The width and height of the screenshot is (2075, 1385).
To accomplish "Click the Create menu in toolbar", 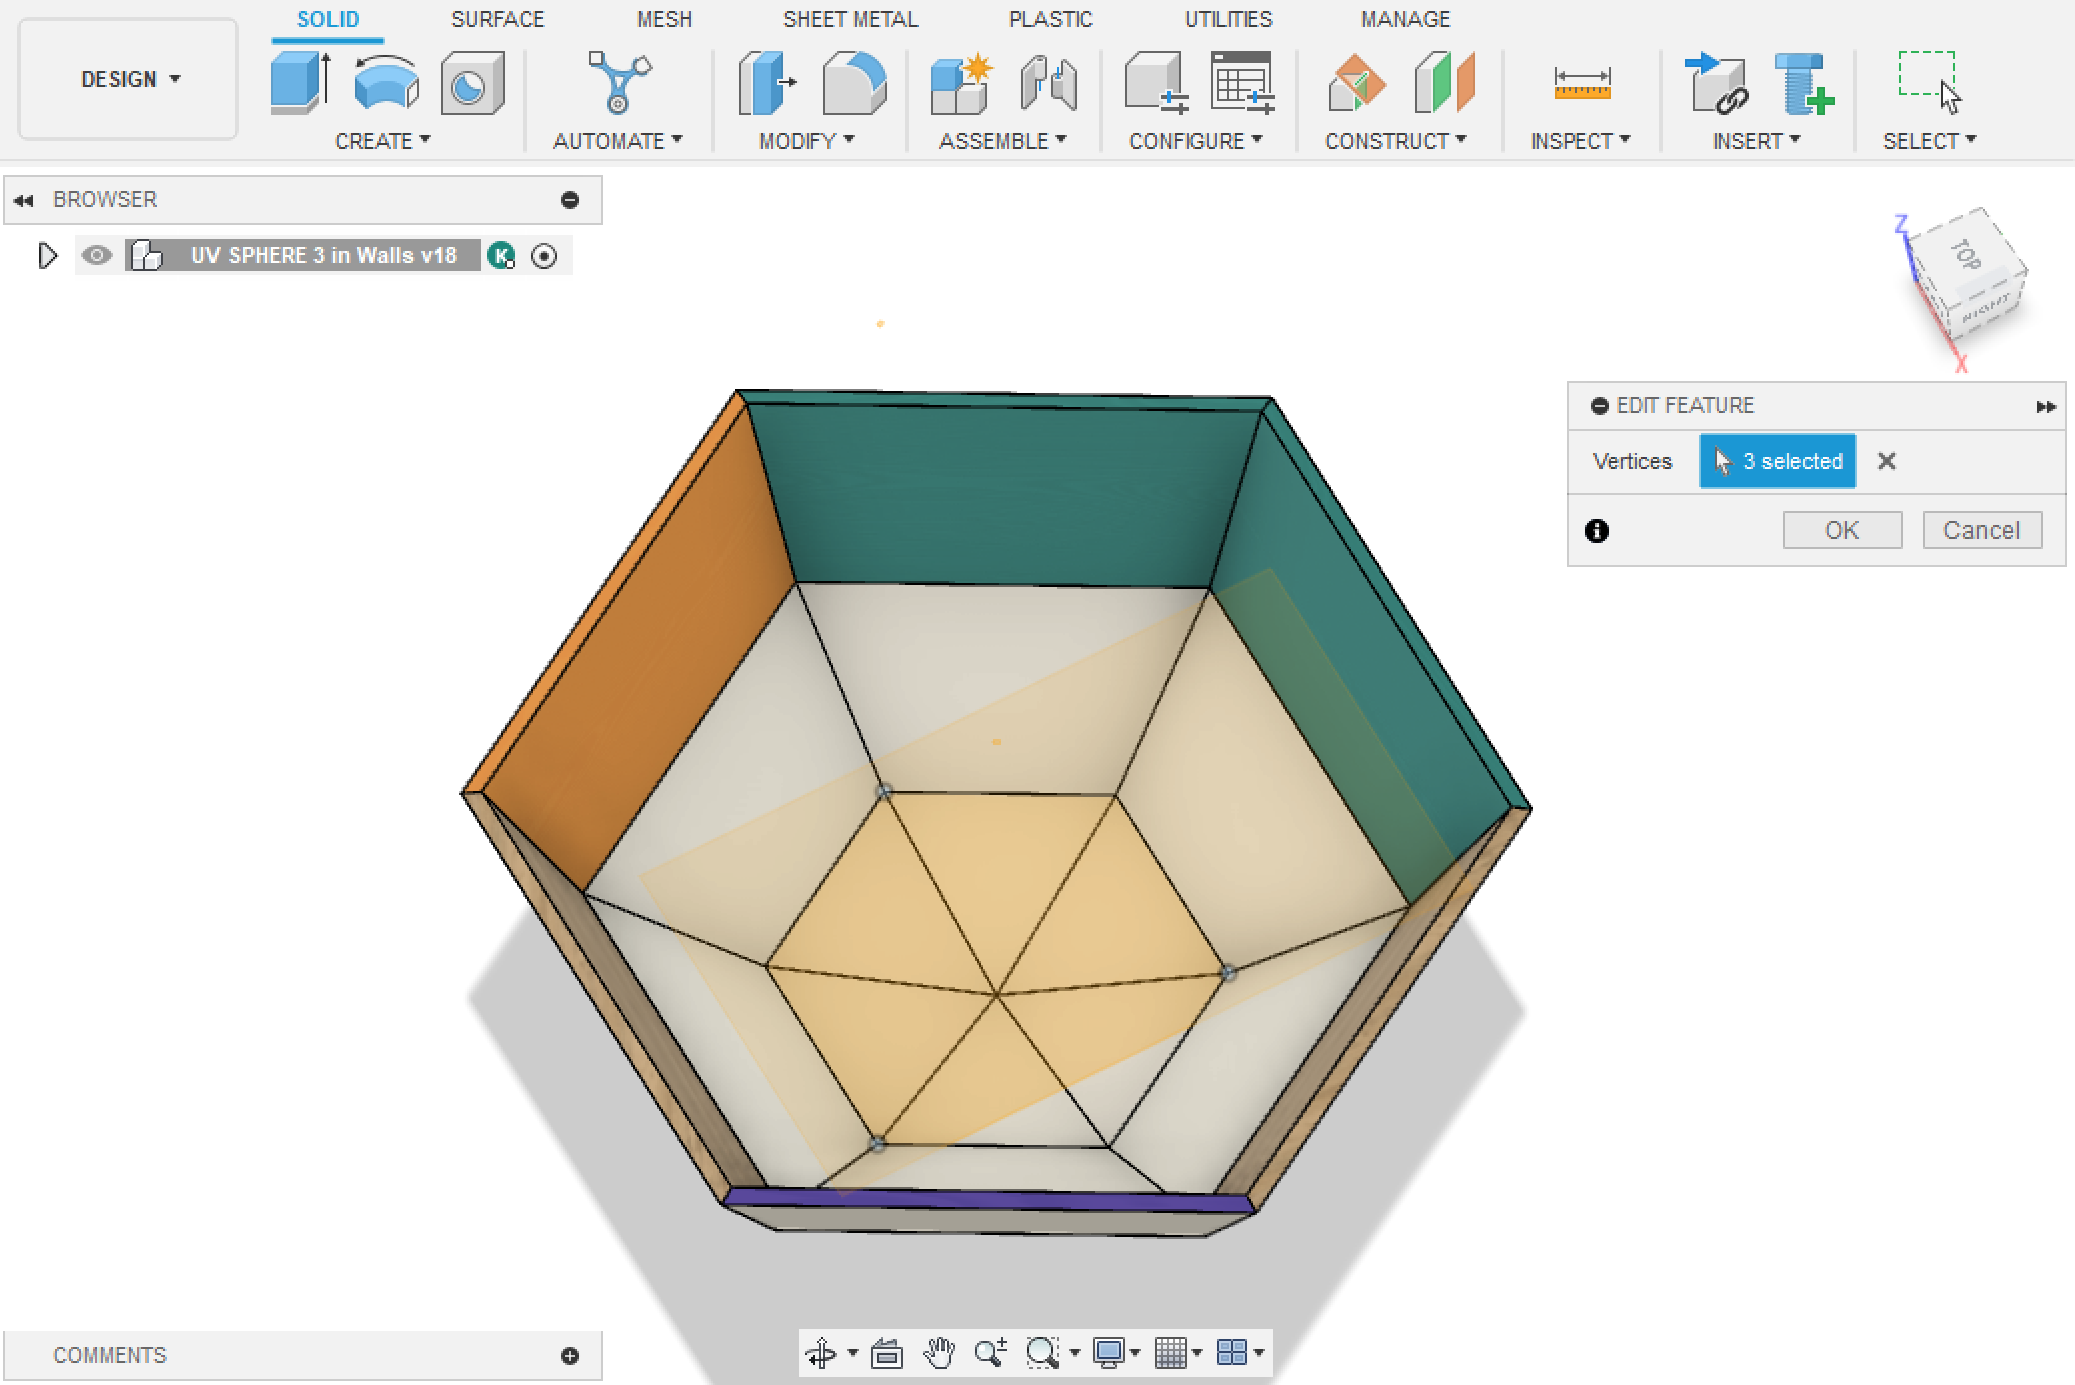I will pos(382,141).
